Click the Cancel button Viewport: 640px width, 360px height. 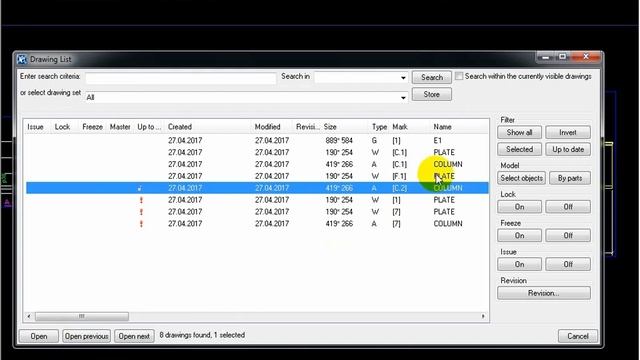coord(578,336)
